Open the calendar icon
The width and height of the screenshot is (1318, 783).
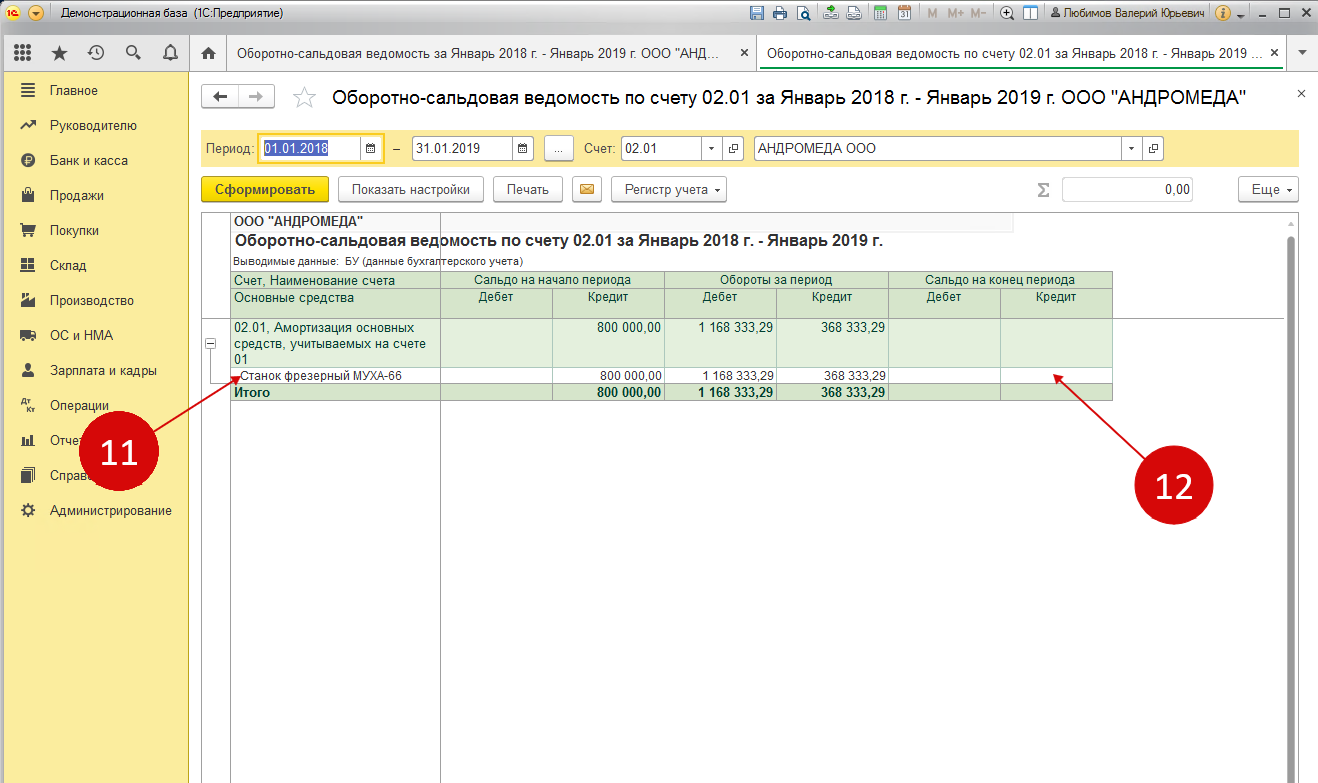pyautogui.click(x=904, y=14)
